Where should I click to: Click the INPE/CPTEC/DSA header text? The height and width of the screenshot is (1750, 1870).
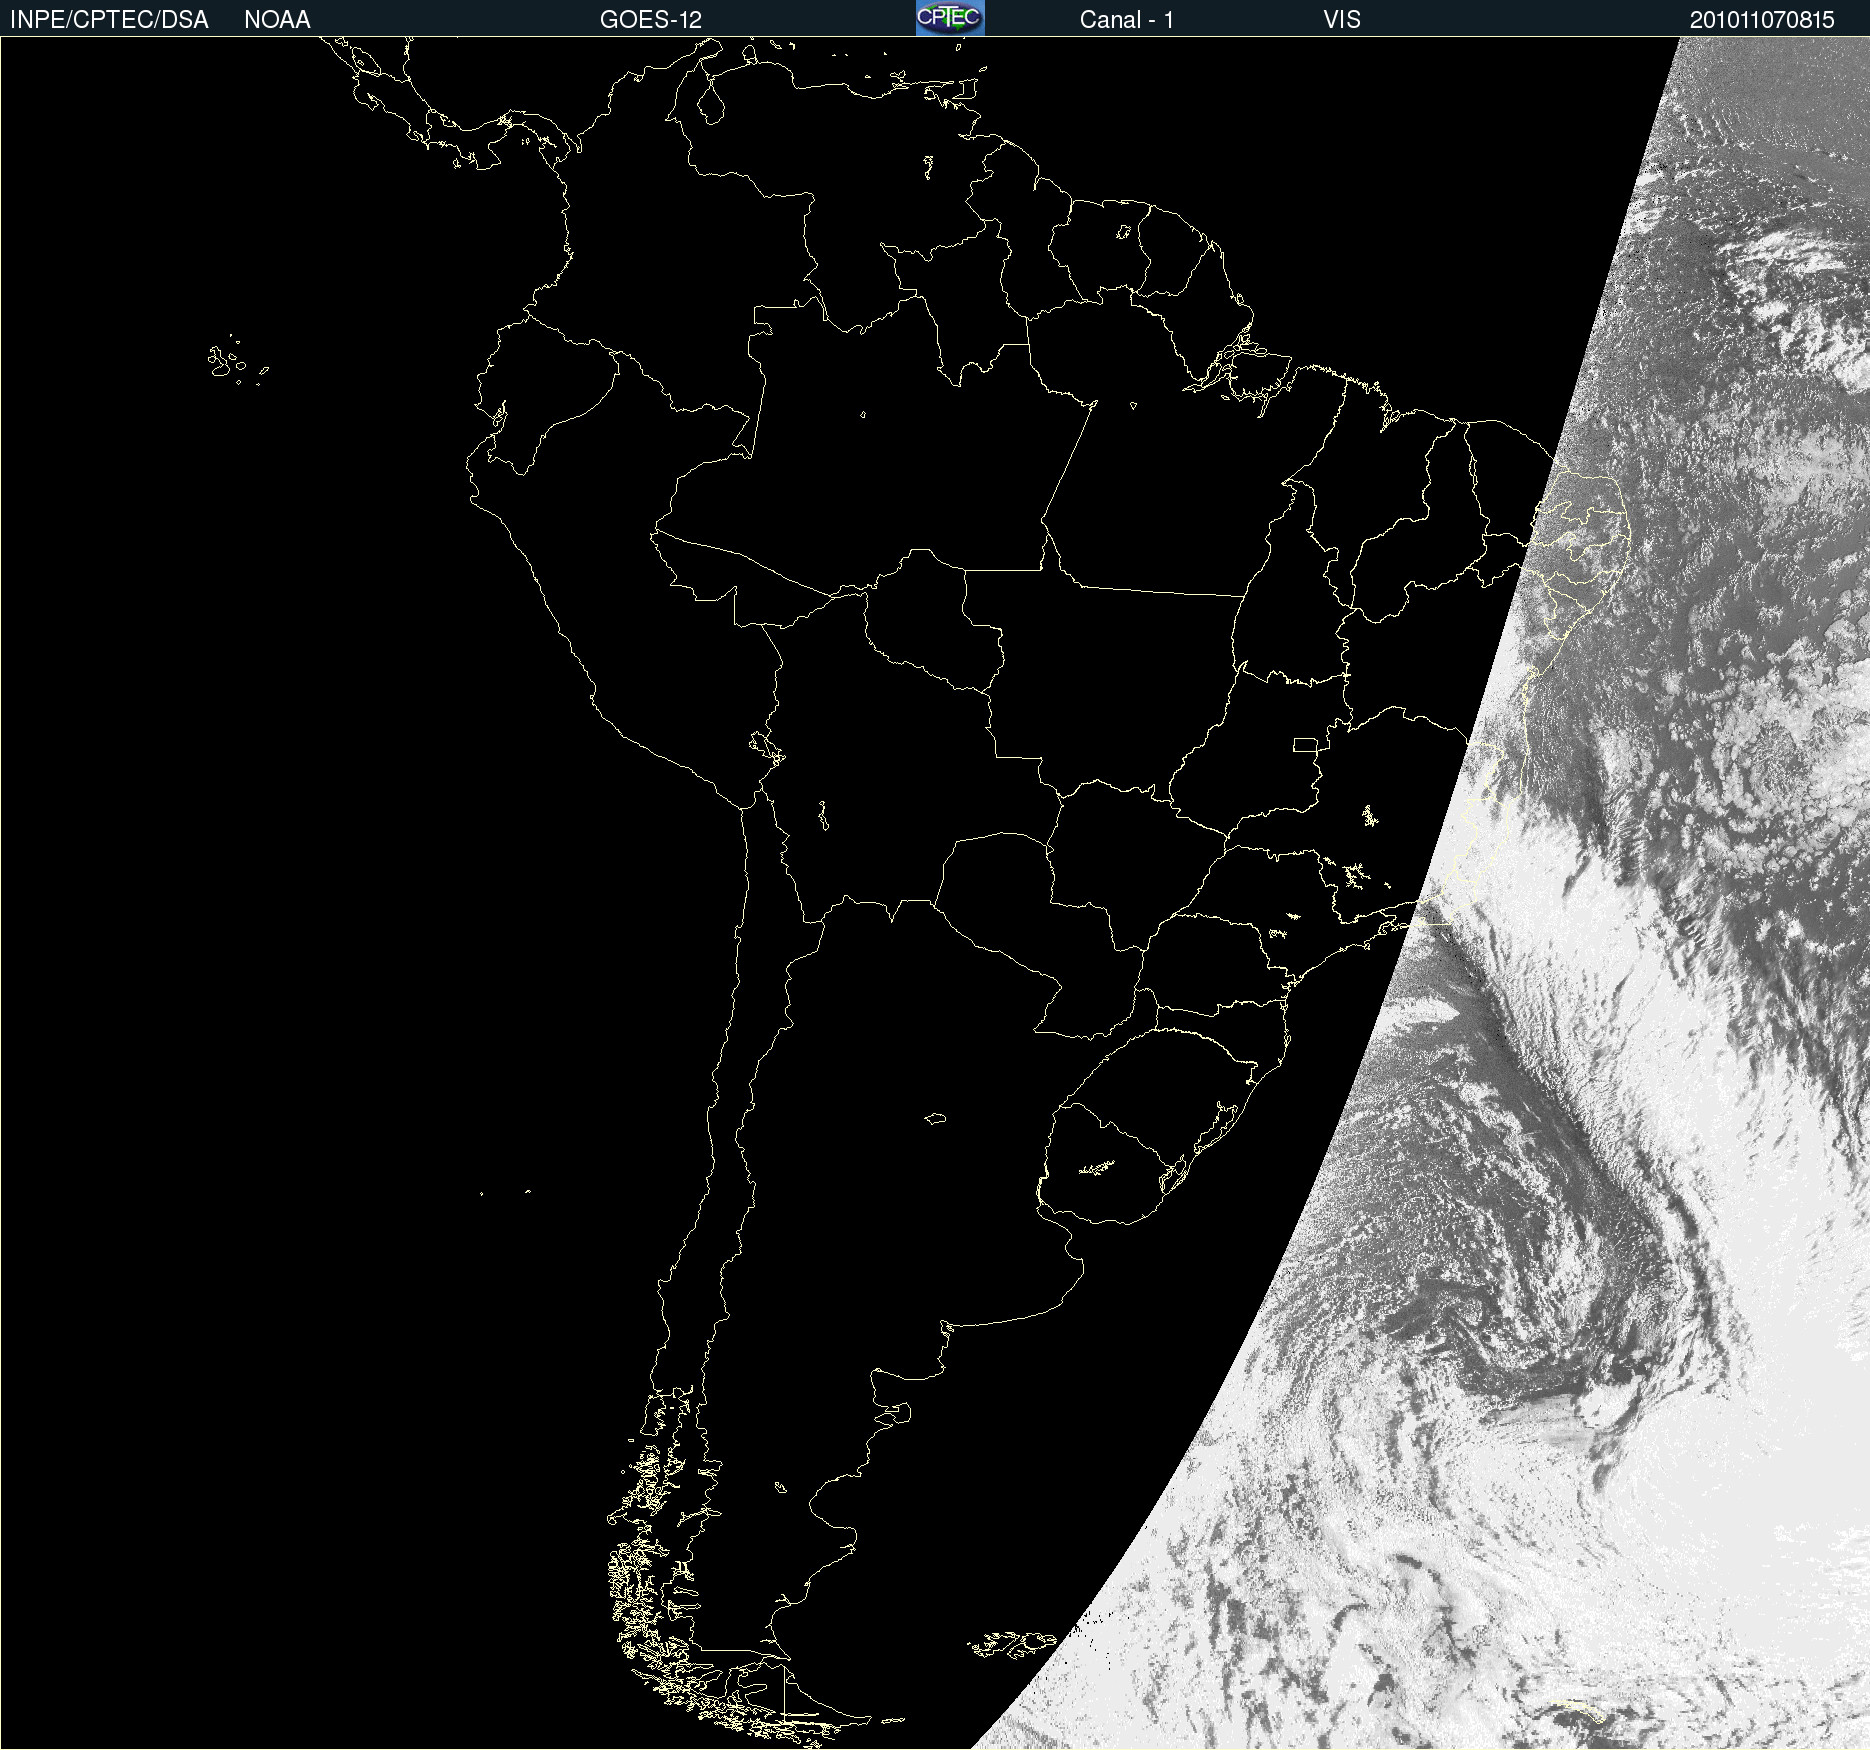(109, 20)
